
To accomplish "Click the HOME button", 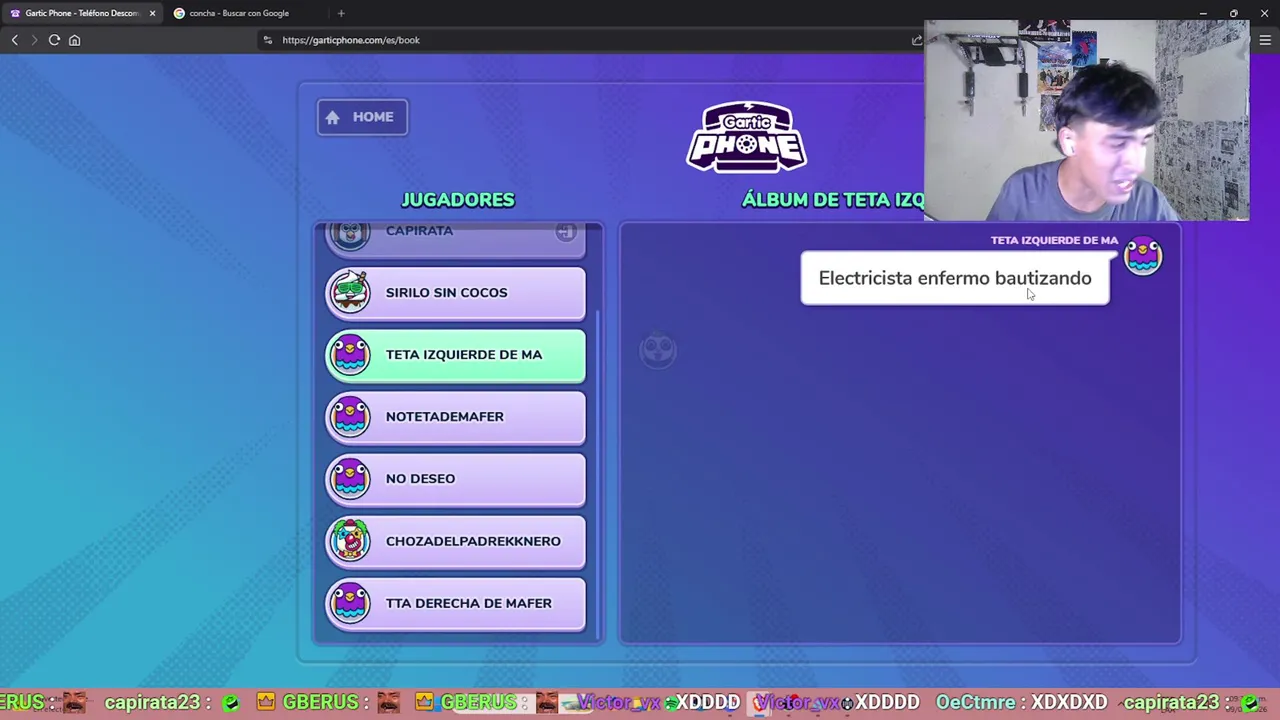I will tap(362, 117).
